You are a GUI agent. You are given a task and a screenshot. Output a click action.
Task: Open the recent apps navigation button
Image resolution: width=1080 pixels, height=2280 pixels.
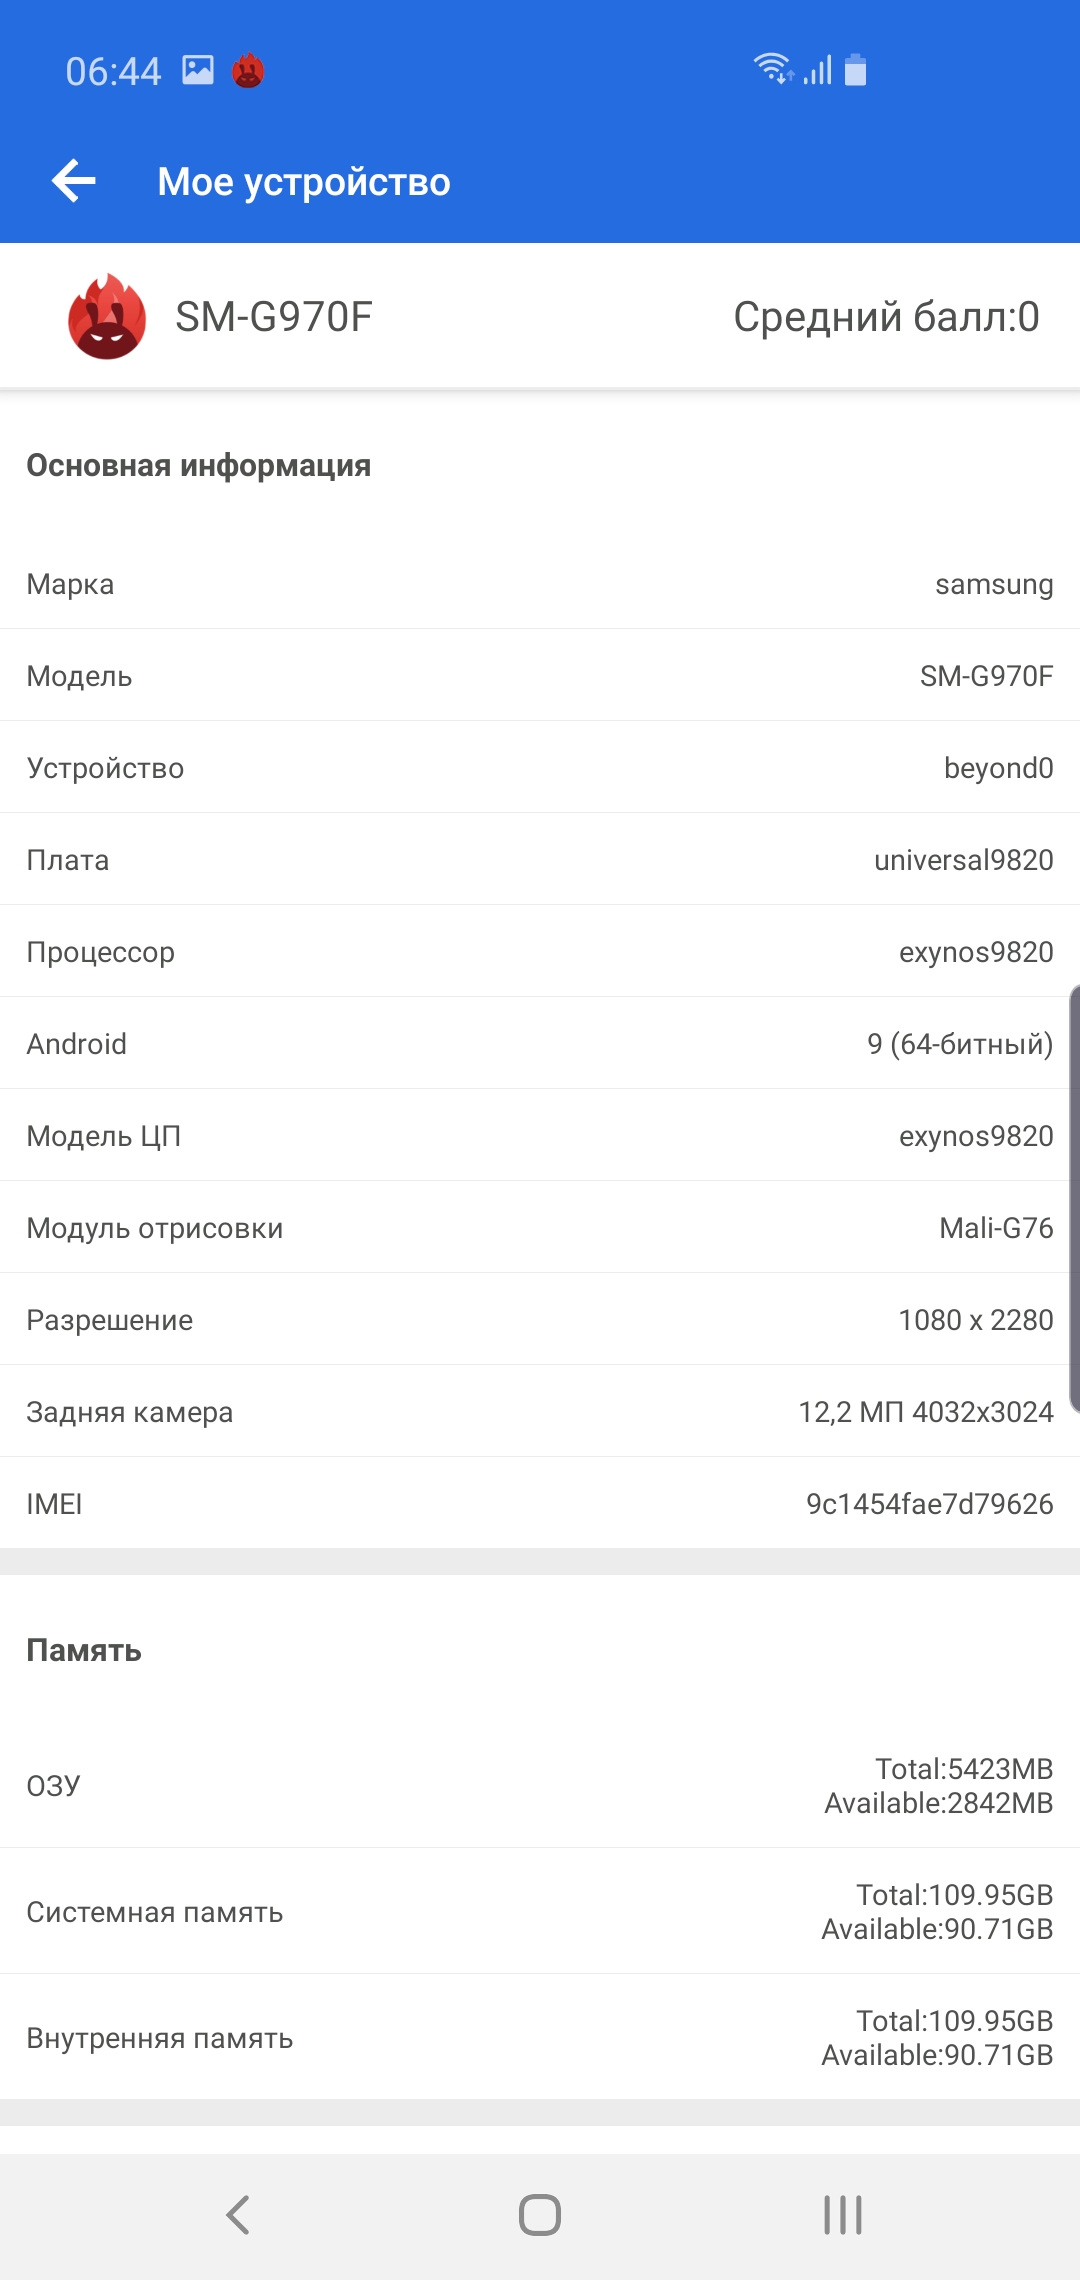click(843, 2215)
